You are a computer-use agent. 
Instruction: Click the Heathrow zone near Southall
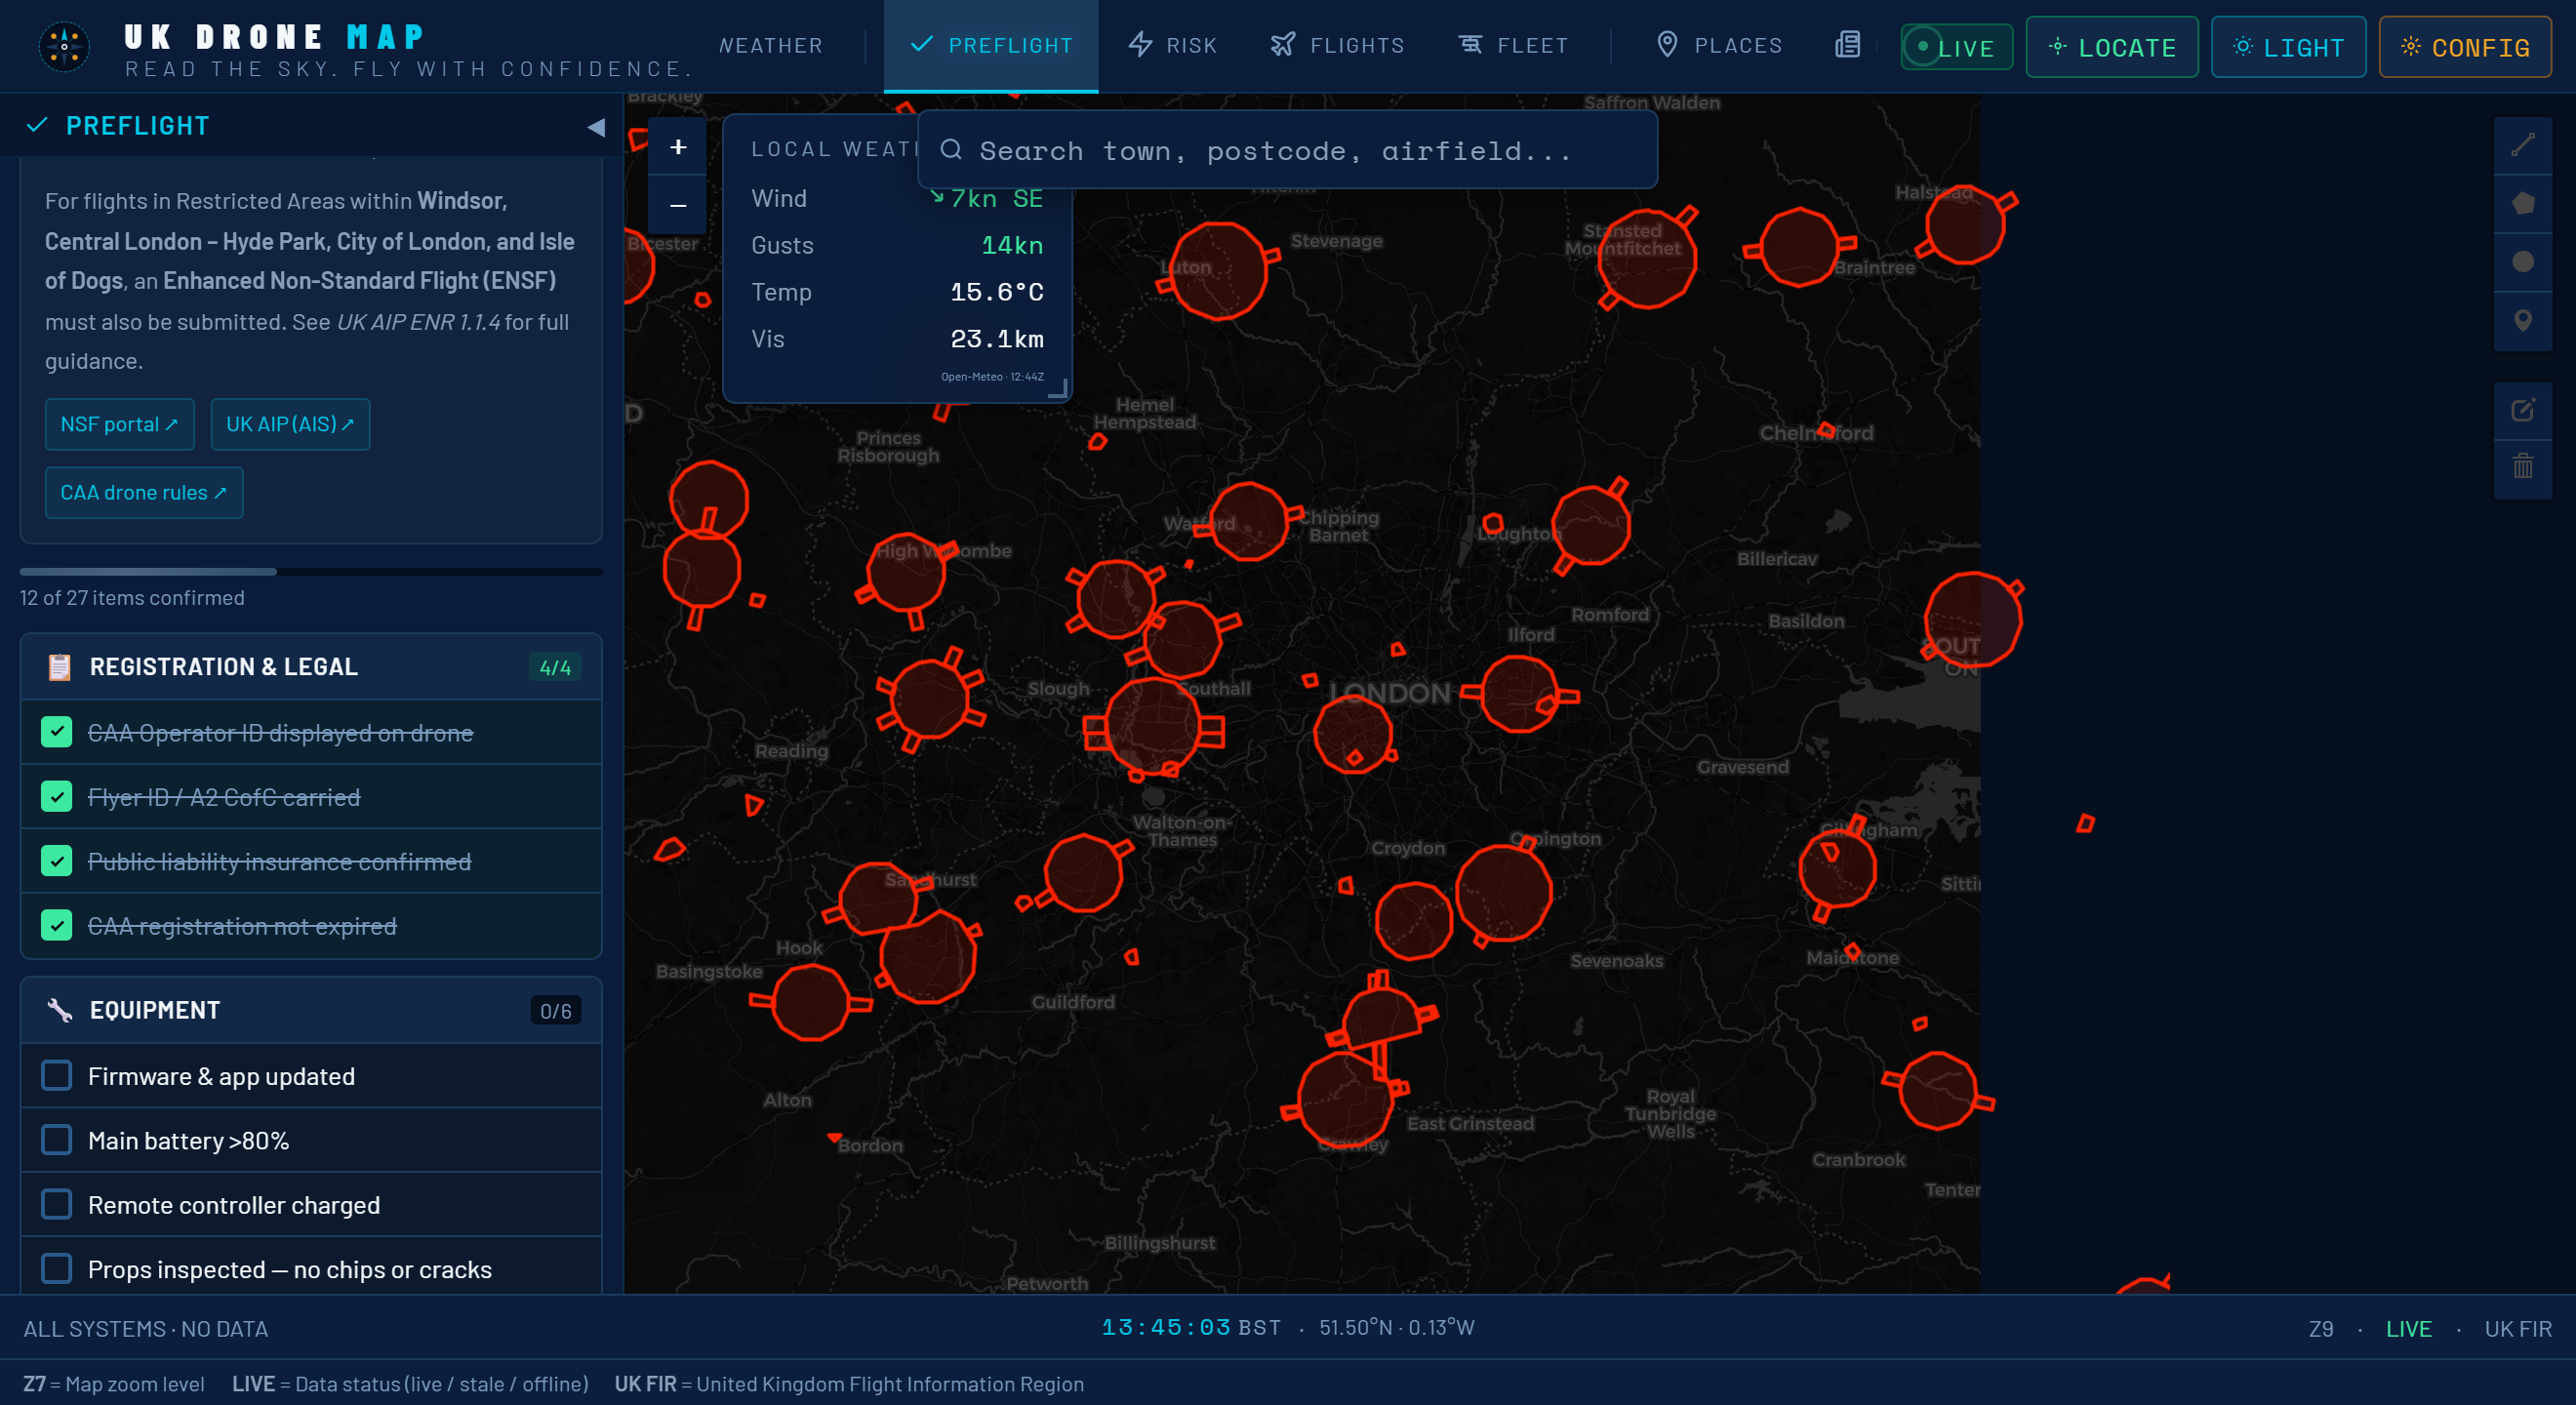click(1152, 725)
